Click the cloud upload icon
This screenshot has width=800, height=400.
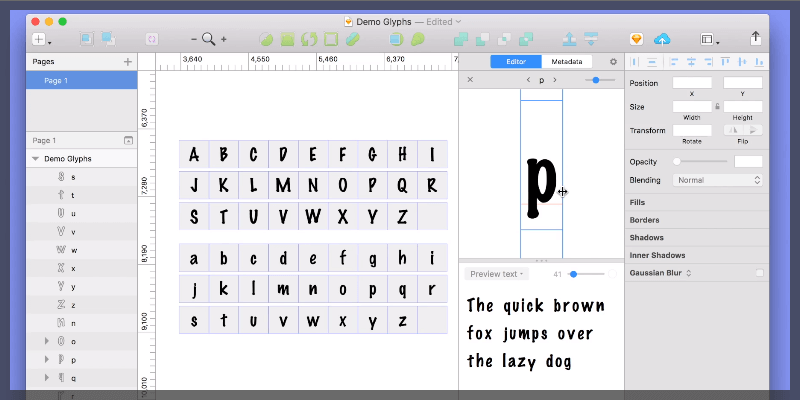(x=662, y=39)
